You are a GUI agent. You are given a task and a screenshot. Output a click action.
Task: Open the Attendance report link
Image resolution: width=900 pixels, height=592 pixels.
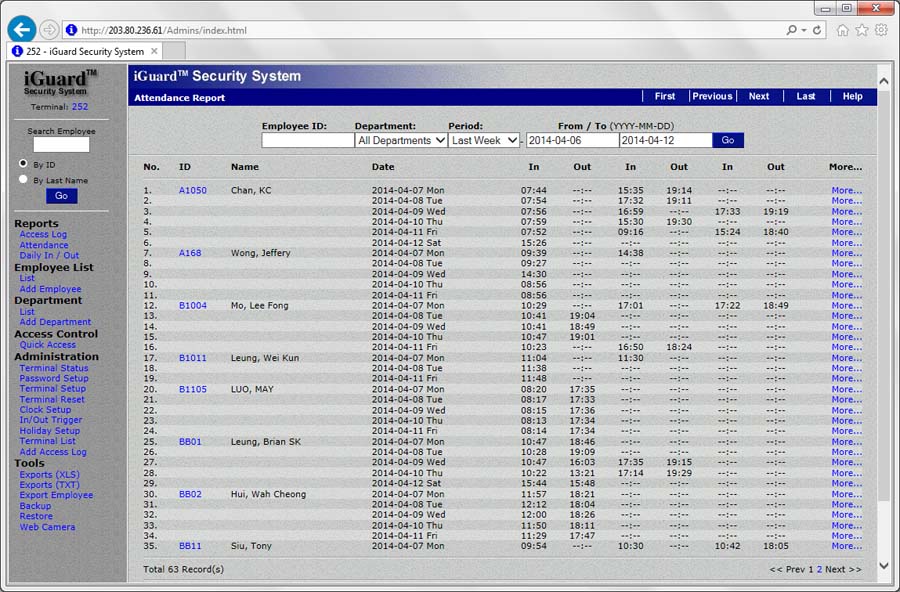click(x=44, y=245)
